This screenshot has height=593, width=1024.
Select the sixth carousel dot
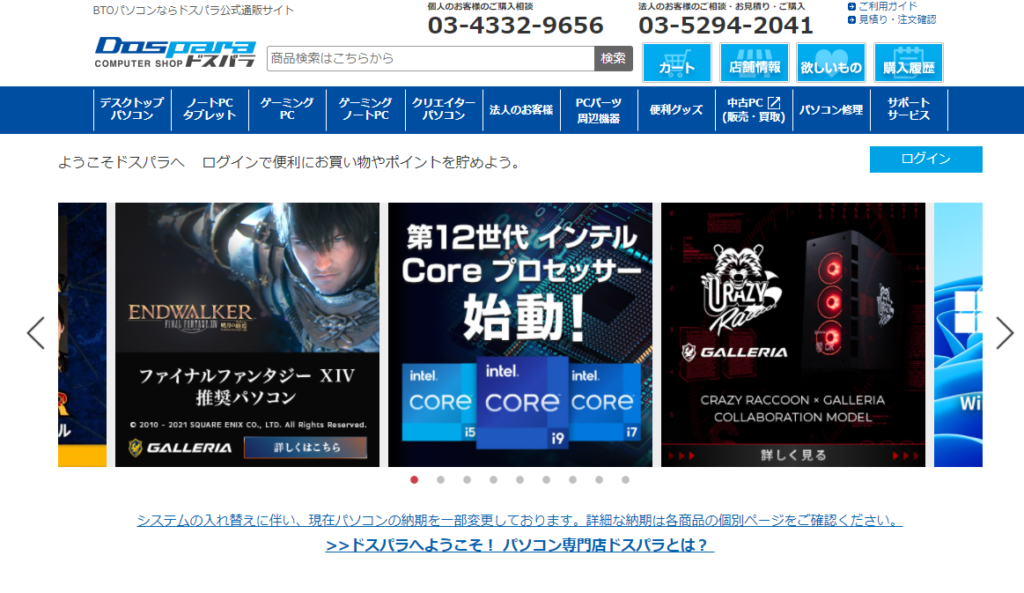tap(546, 480)
